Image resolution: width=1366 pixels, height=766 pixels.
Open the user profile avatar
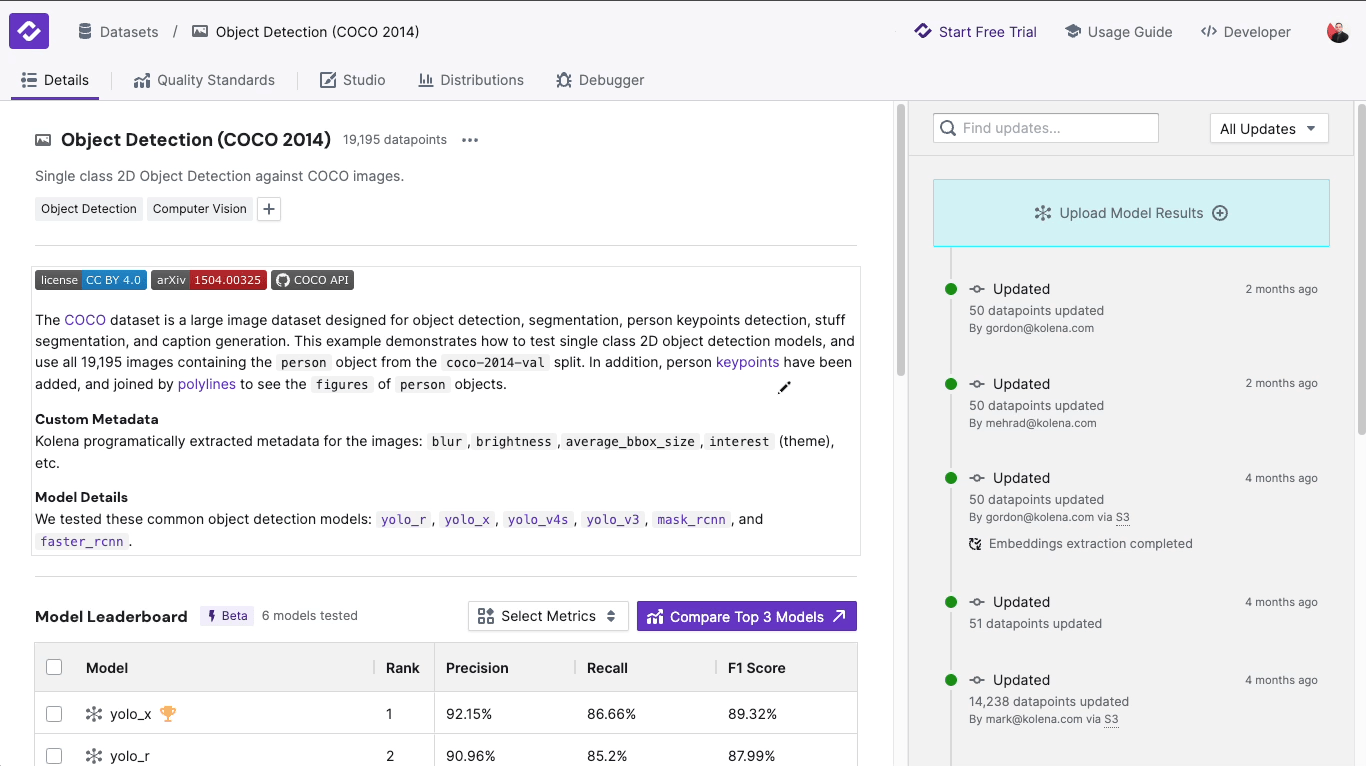pos(1337,32)
